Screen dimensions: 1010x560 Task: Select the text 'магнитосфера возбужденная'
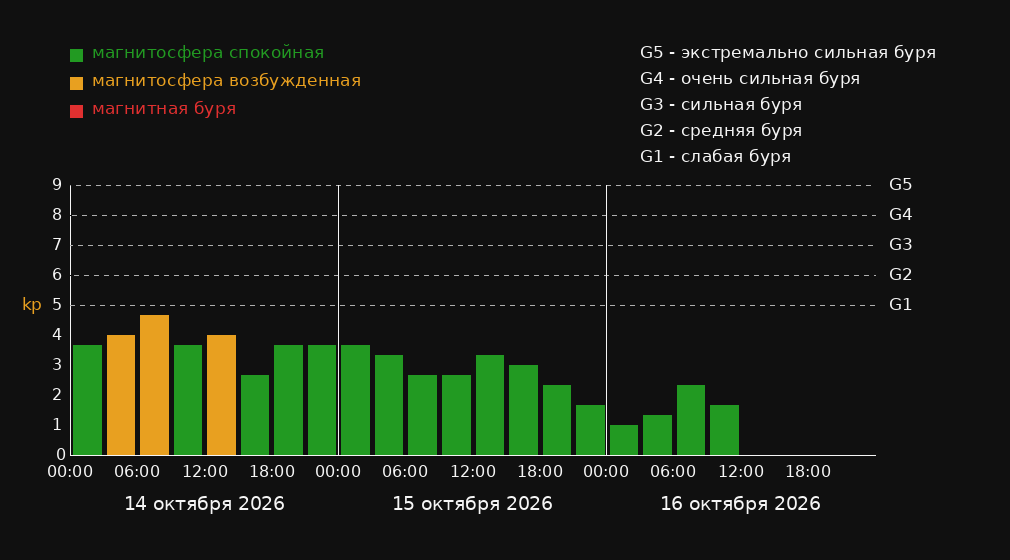[227, 81]
